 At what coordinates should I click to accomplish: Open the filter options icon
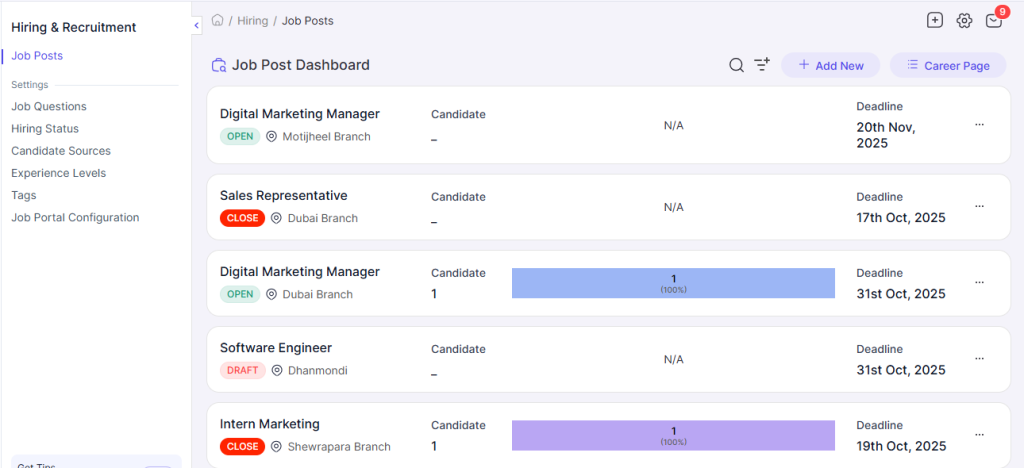[x=762, y=65]
